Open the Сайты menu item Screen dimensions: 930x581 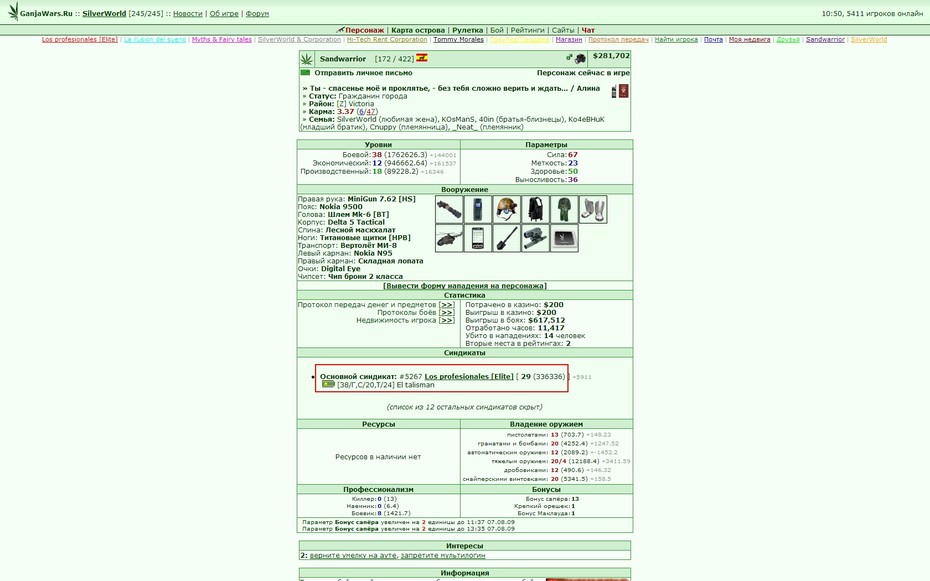click(x=563, y=30)
